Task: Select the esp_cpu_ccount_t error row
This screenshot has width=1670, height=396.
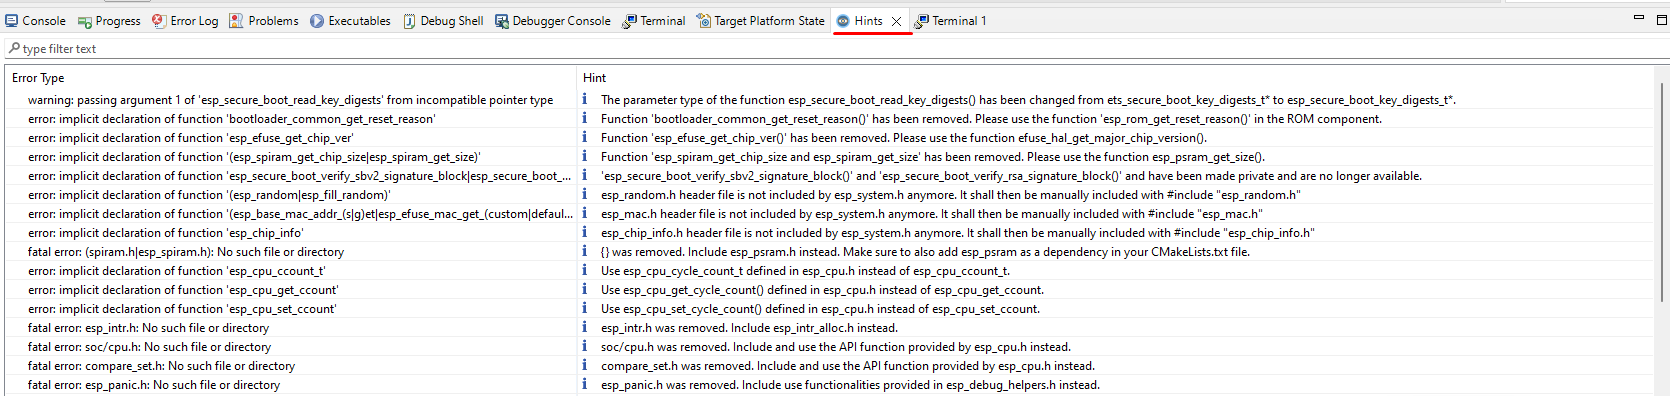Action: point(828,271)
